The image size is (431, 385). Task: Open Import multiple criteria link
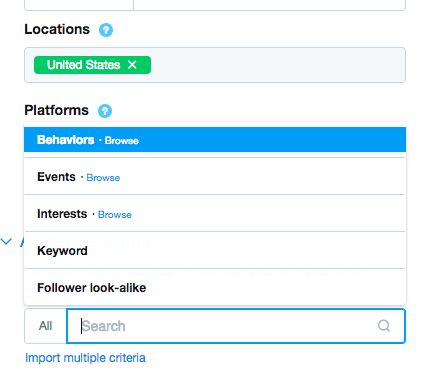click(x=85, y=358)
